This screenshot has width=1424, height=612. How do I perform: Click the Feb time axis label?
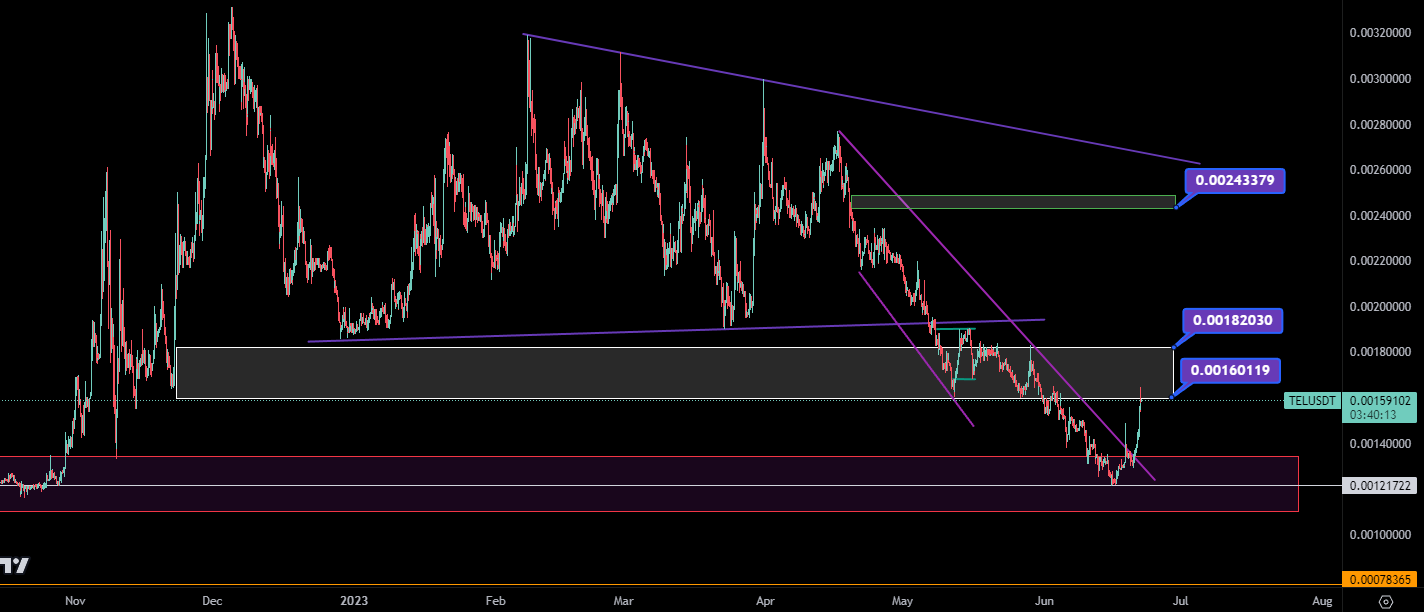pos(494,601)
